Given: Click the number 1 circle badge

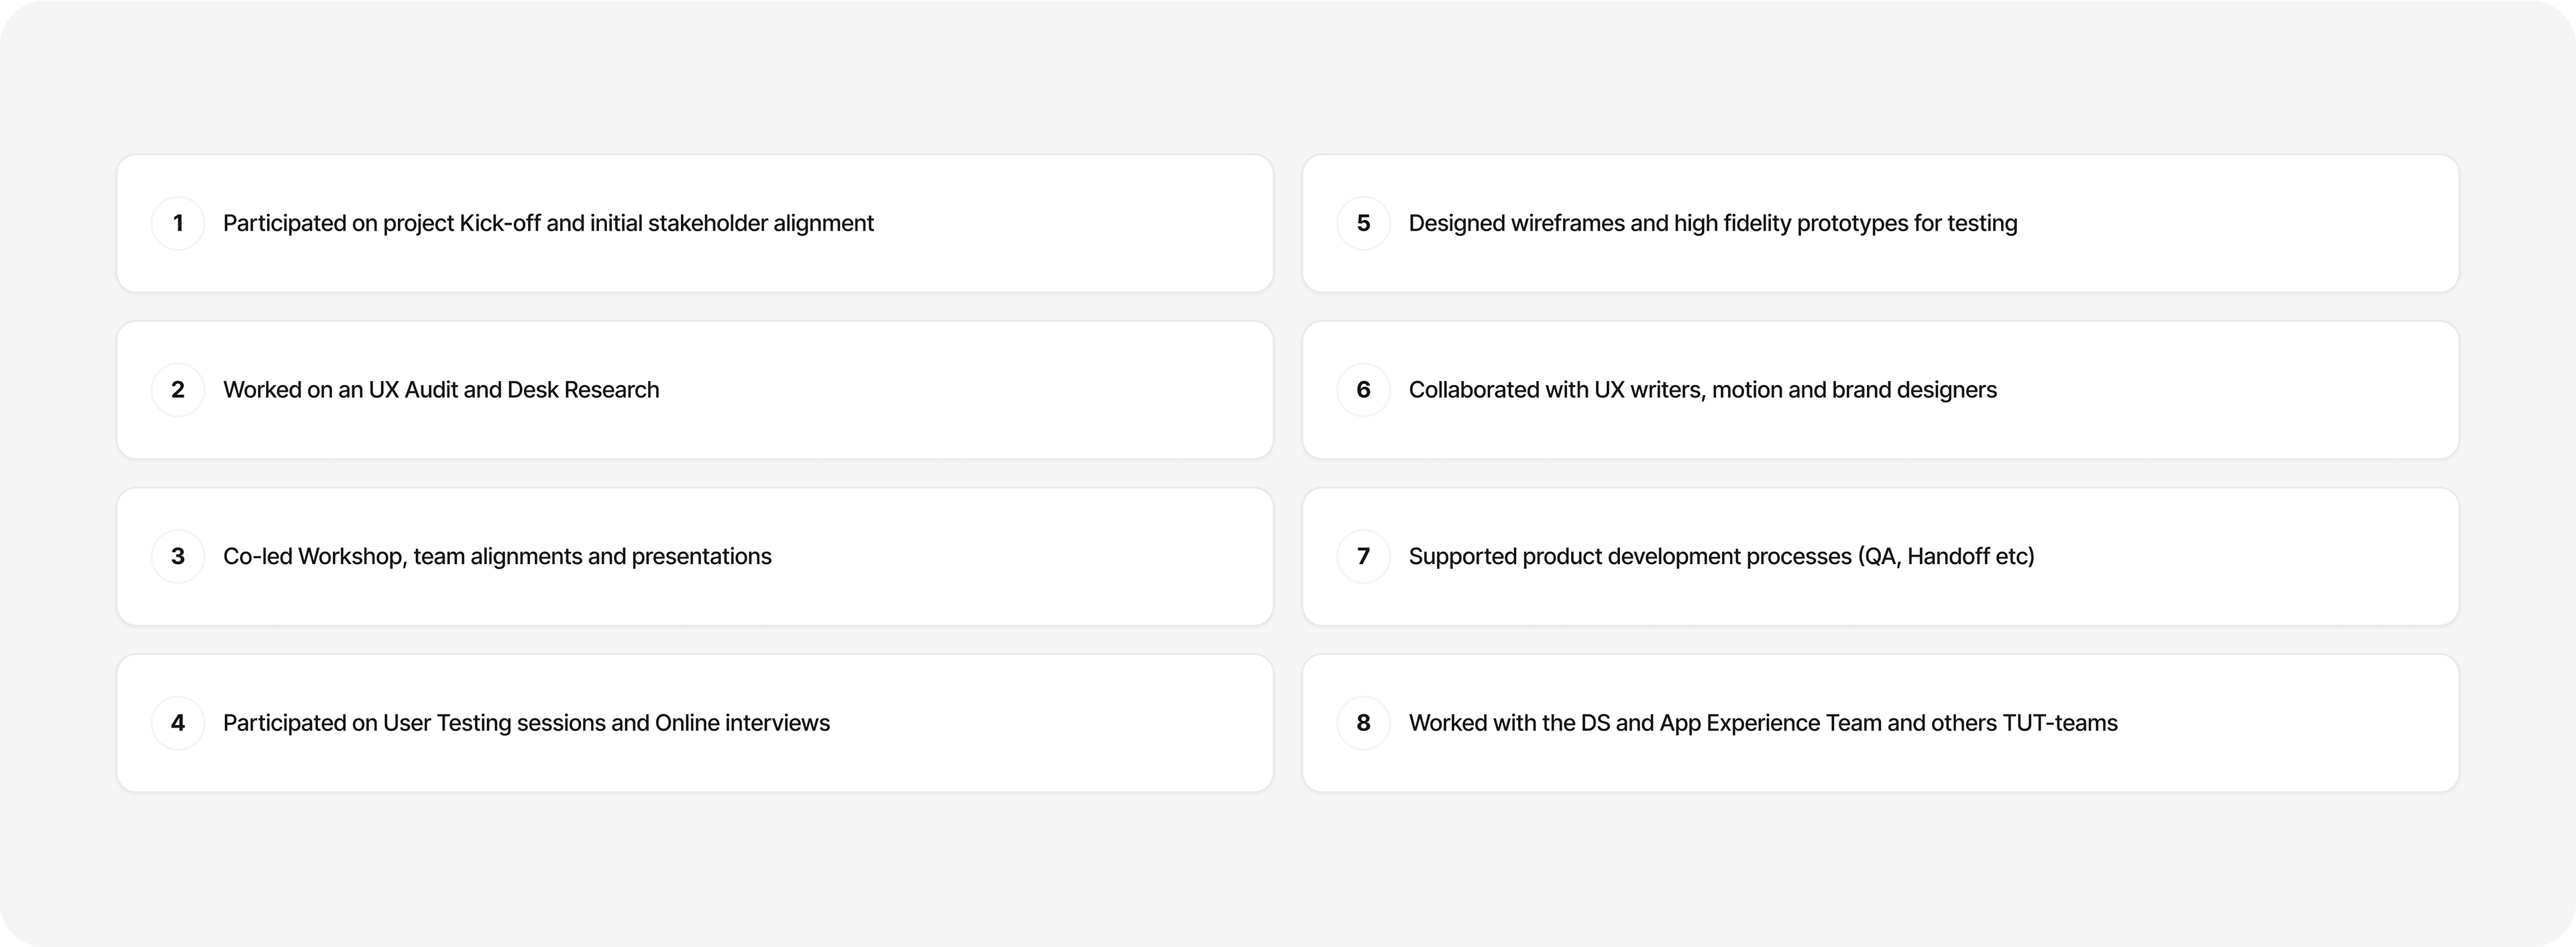Looking at the screenshot, I should [178, 223].
